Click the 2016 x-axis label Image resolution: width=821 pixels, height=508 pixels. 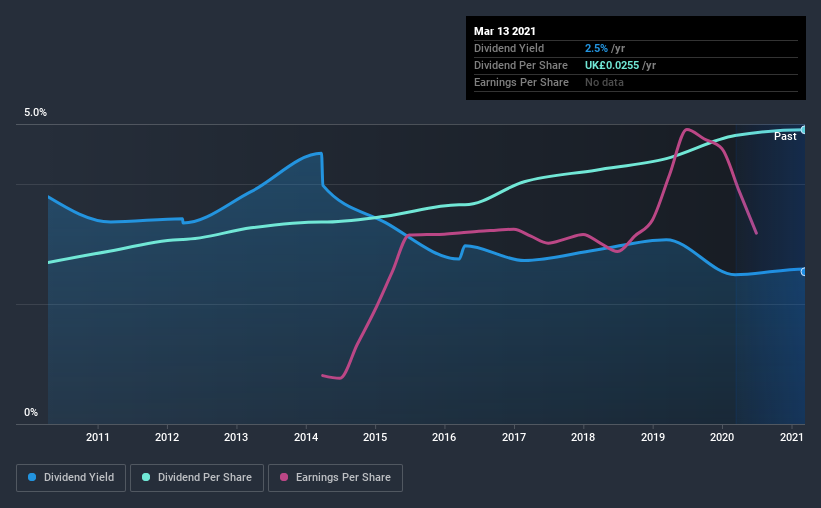coord(444,437)
